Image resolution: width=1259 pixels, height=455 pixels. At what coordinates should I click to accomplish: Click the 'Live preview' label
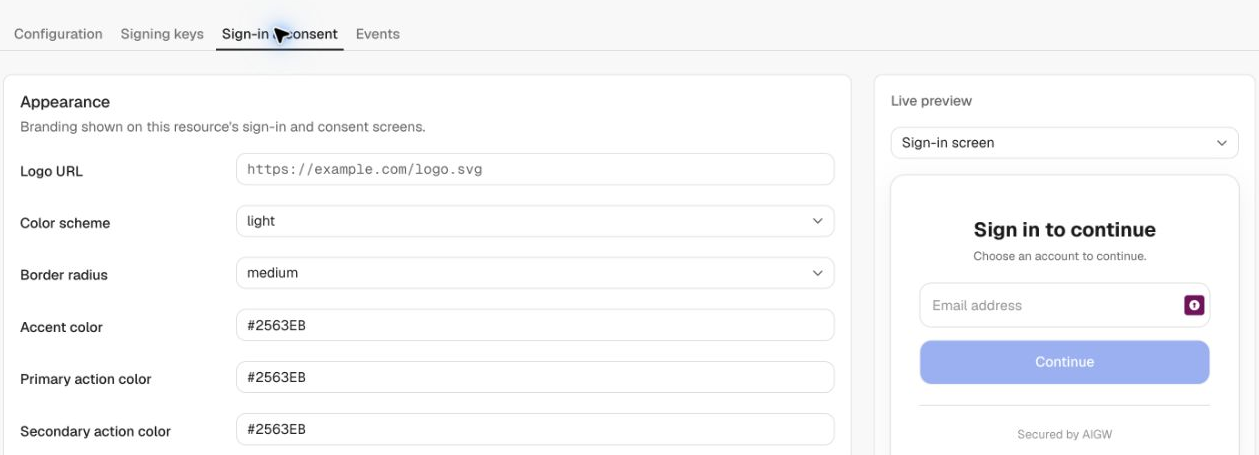point(931,101)
